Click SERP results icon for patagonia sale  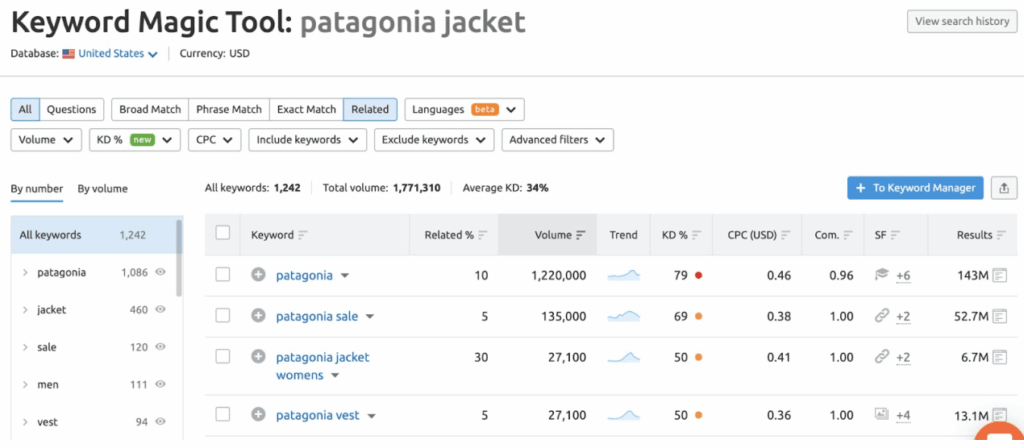pos(999,316)
